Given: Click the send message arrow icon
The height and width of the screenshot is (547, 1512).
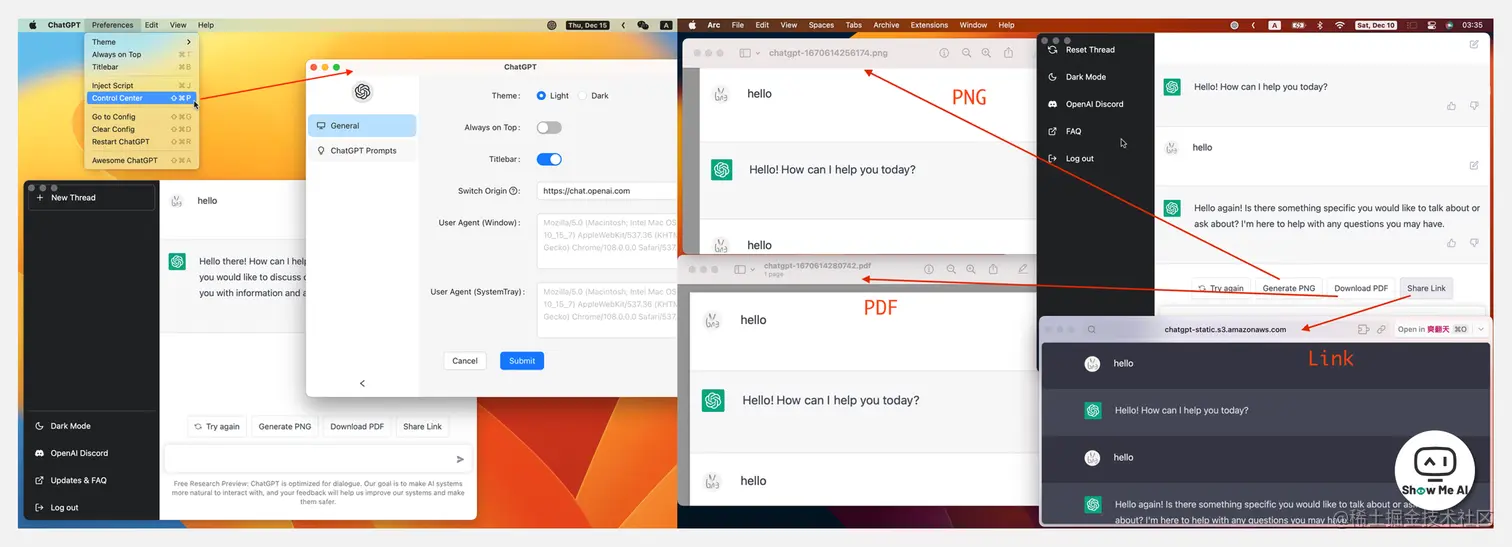Looking at the screenshot, I should [x=460, y=460].
